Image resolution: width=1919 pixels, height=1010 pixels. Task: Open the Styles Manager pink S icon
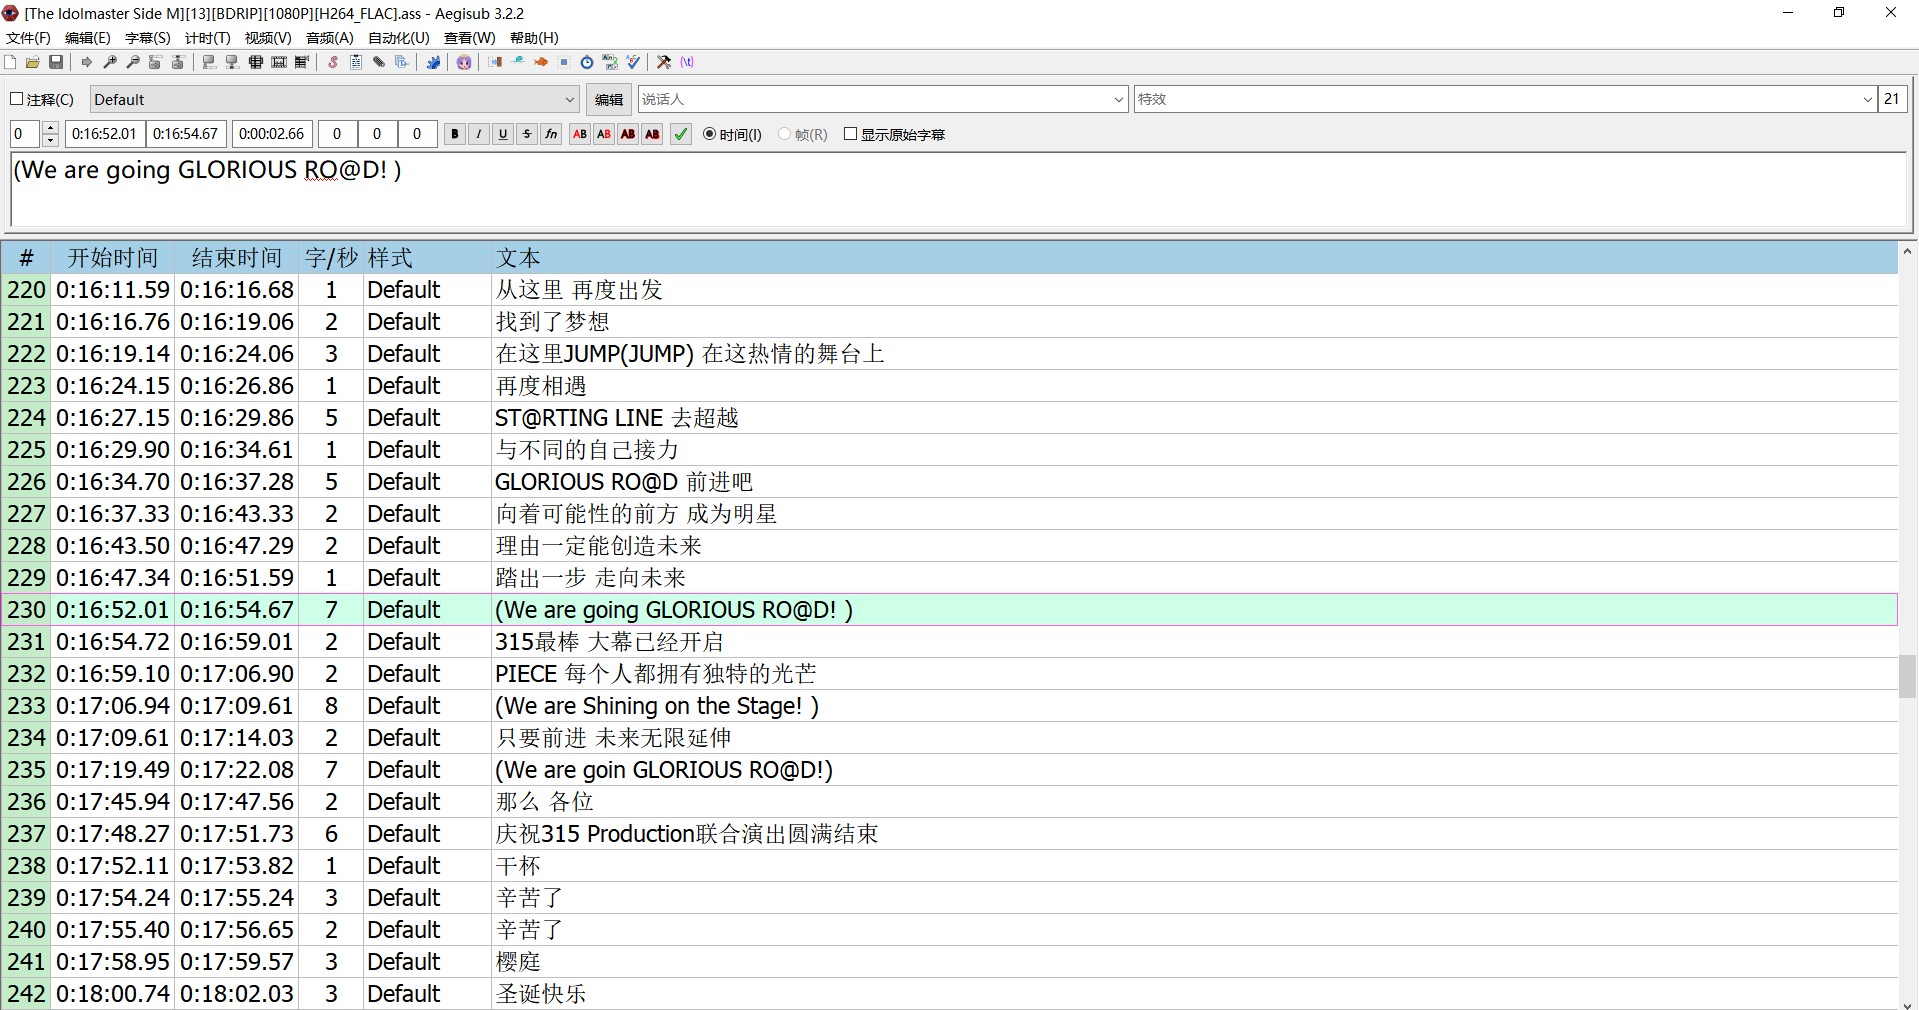[333, 62]
